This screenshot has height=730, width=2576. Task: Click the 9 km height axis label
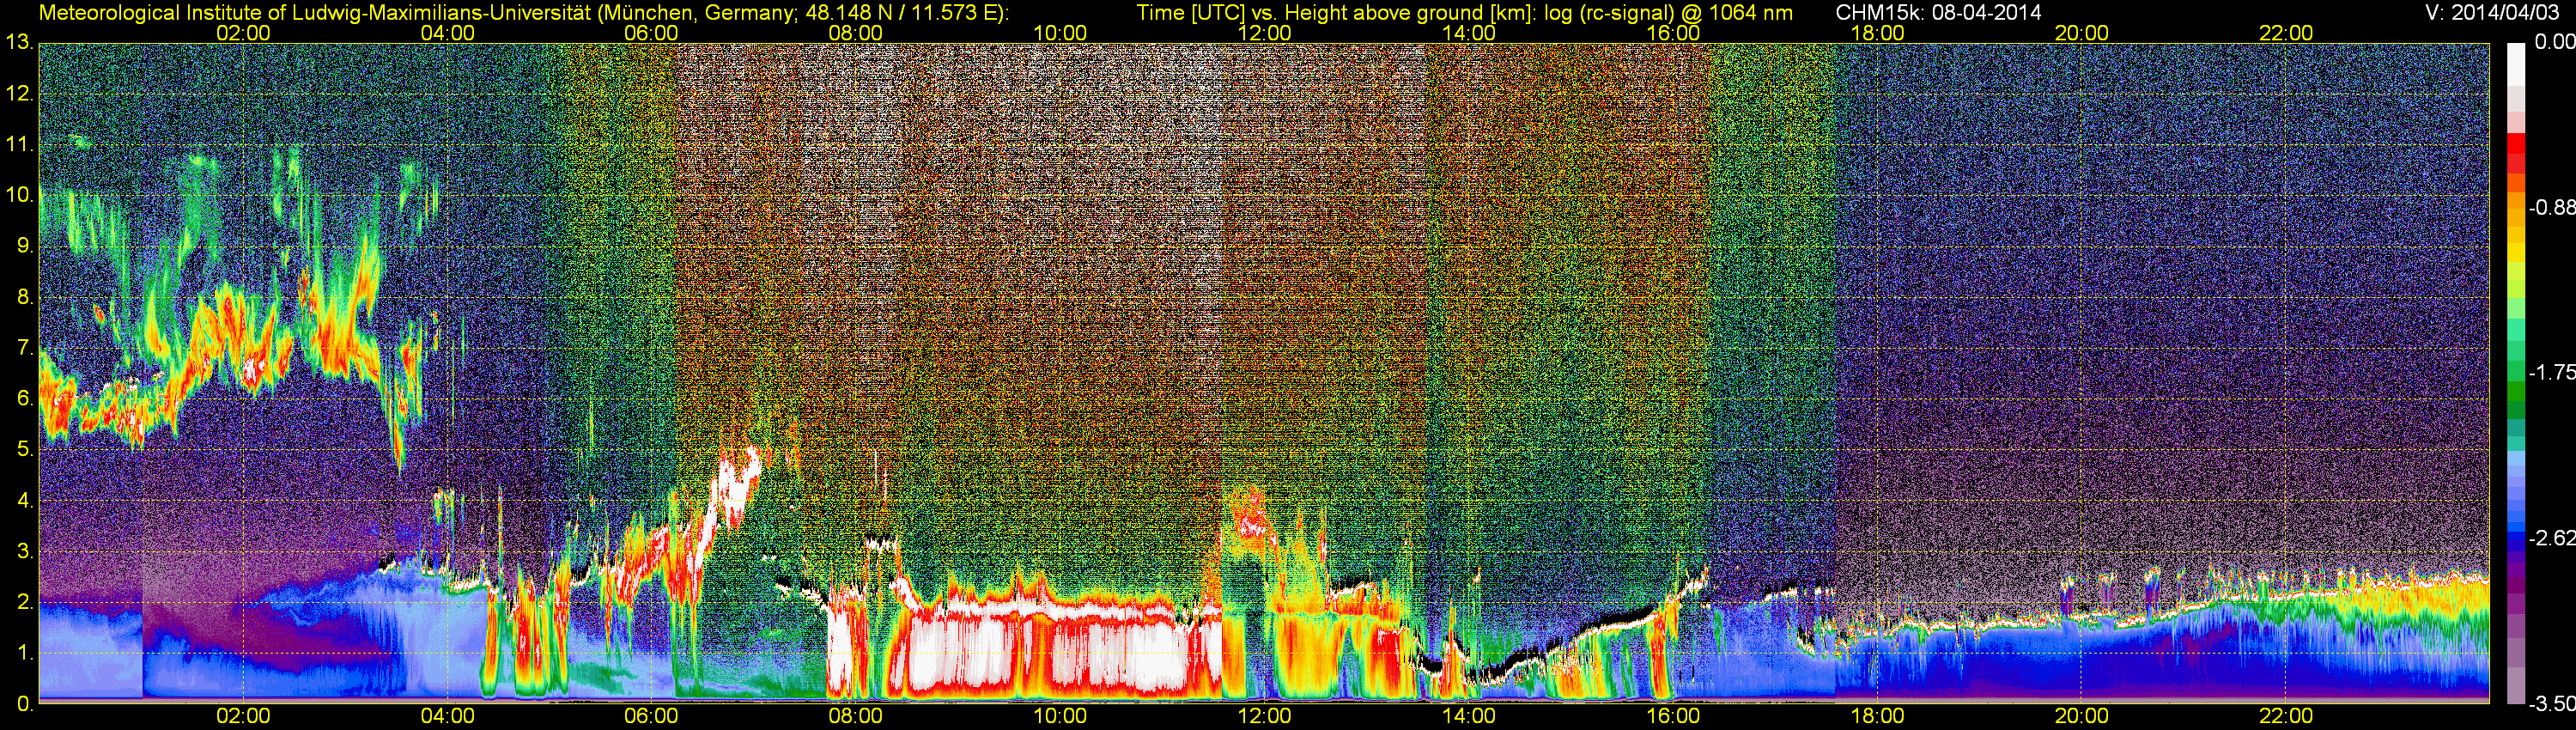(x=24, y=246)
